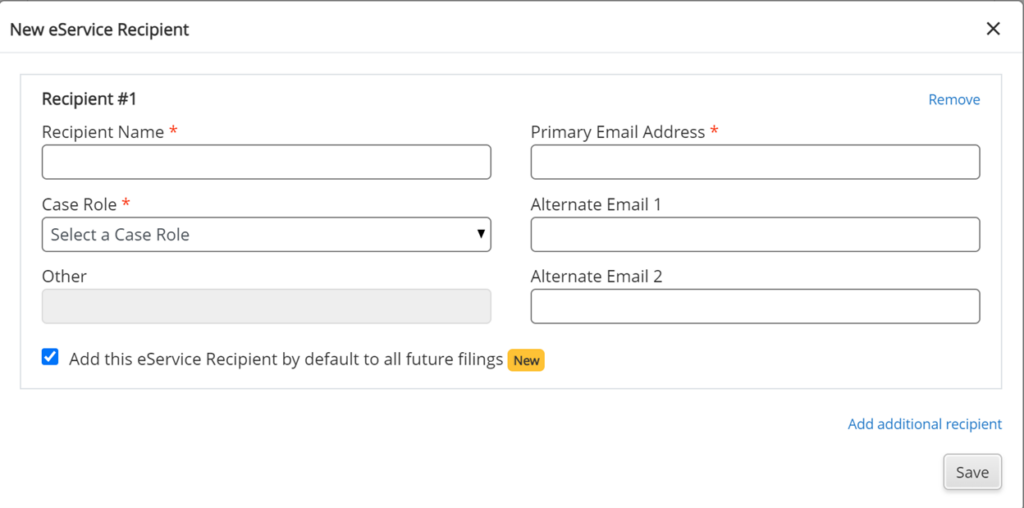Click into the Primary Email Address field

point(755,162)
